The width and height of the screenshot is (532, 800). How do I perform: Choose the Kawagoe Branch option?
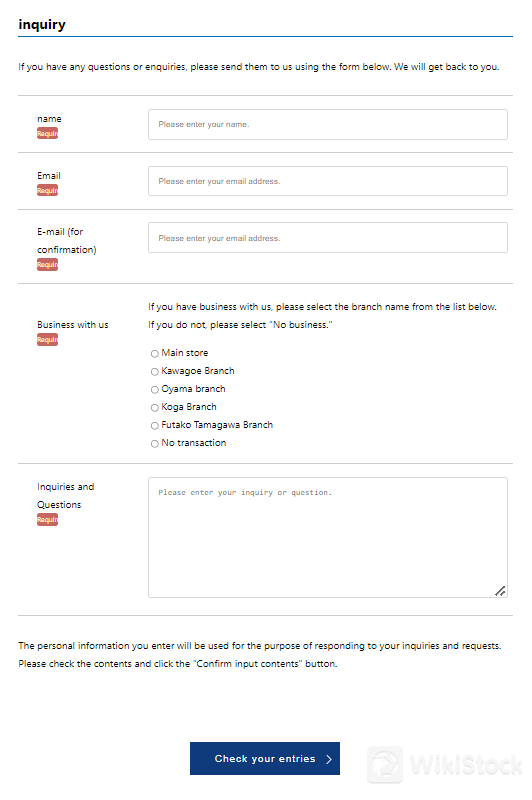[155, 371]
